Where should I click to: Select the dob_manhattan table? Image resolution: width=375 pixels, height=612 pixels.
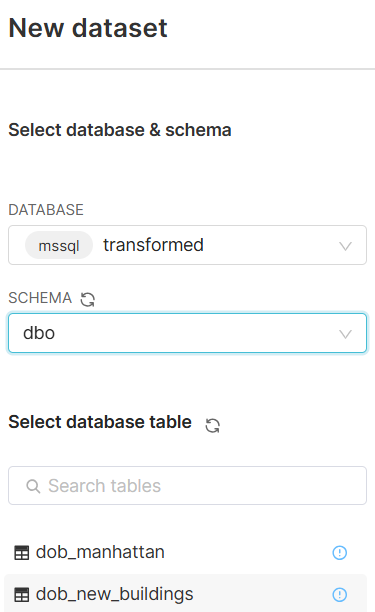click(186, 552)
